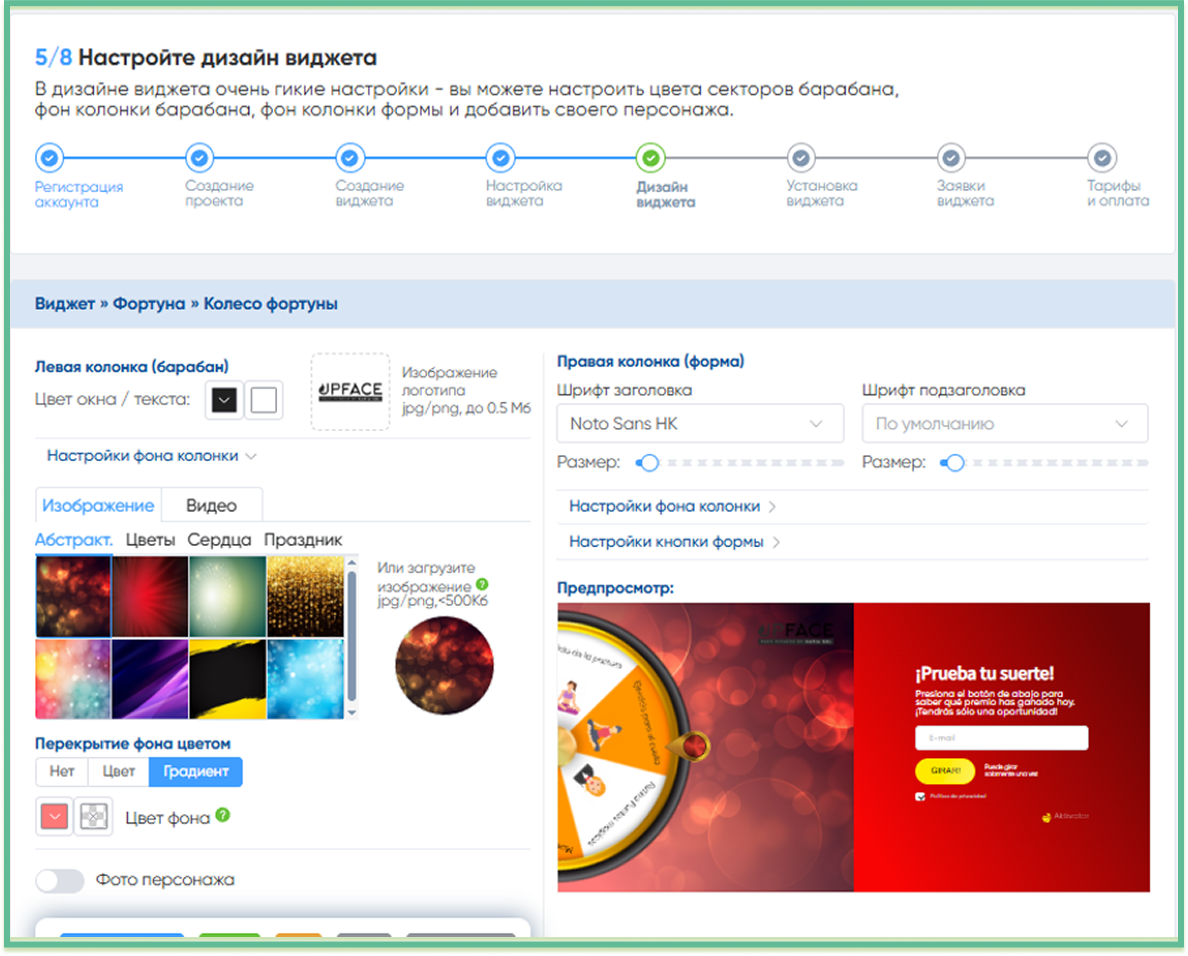This screenshot has height=956, width=1188.
Task: Select Градиент overlay option
Action: point(196,771)
